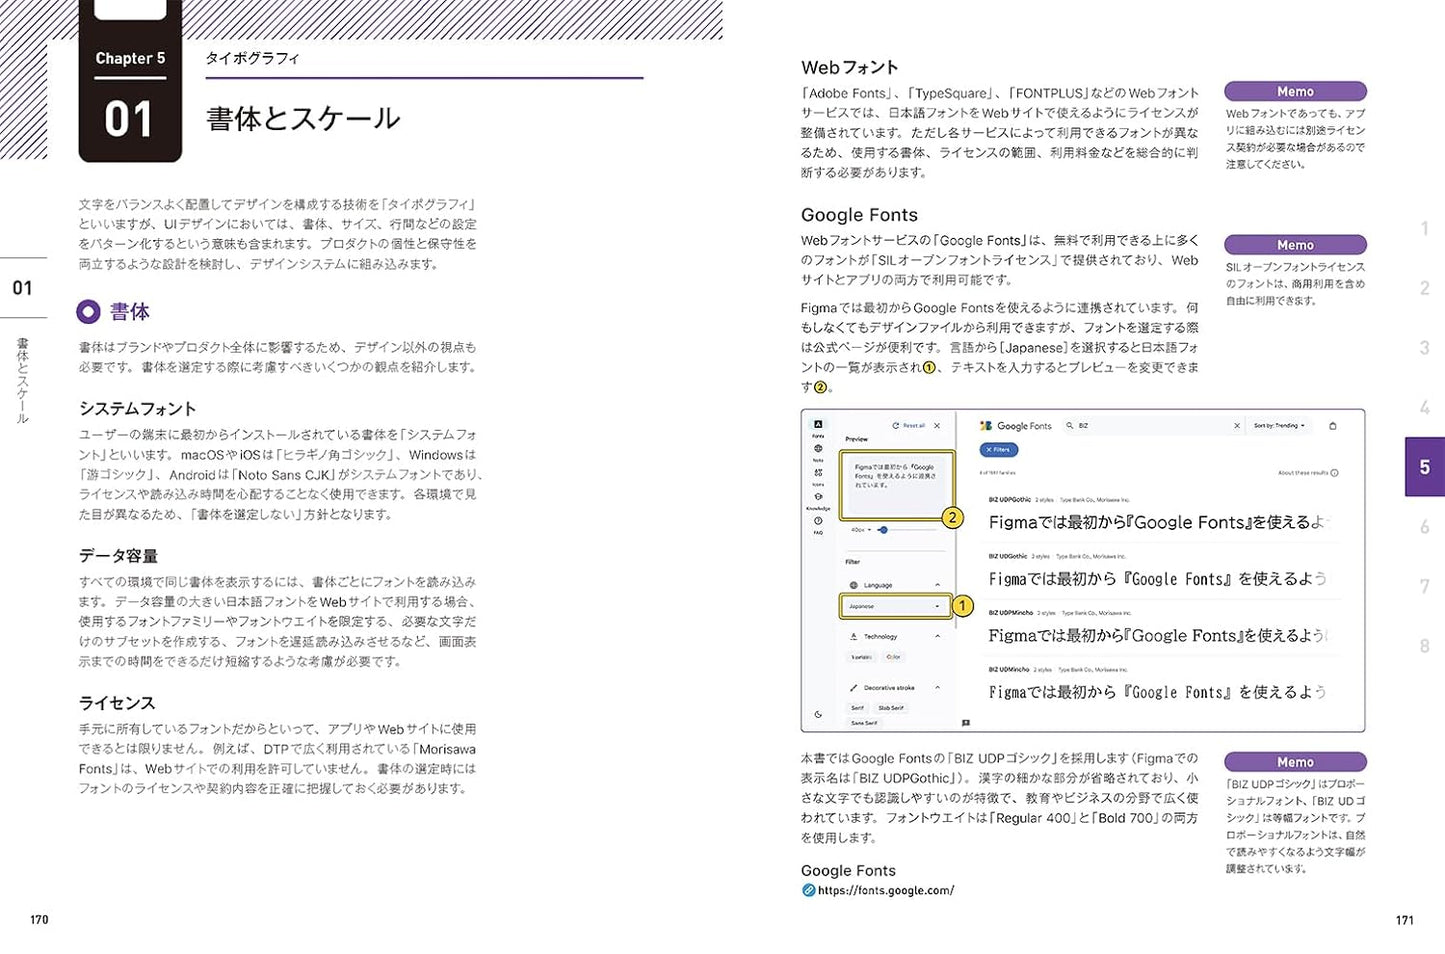Open the Icons section in sidebar
1445x954 pixels.
pyautogui.click(x=818, y=474)
